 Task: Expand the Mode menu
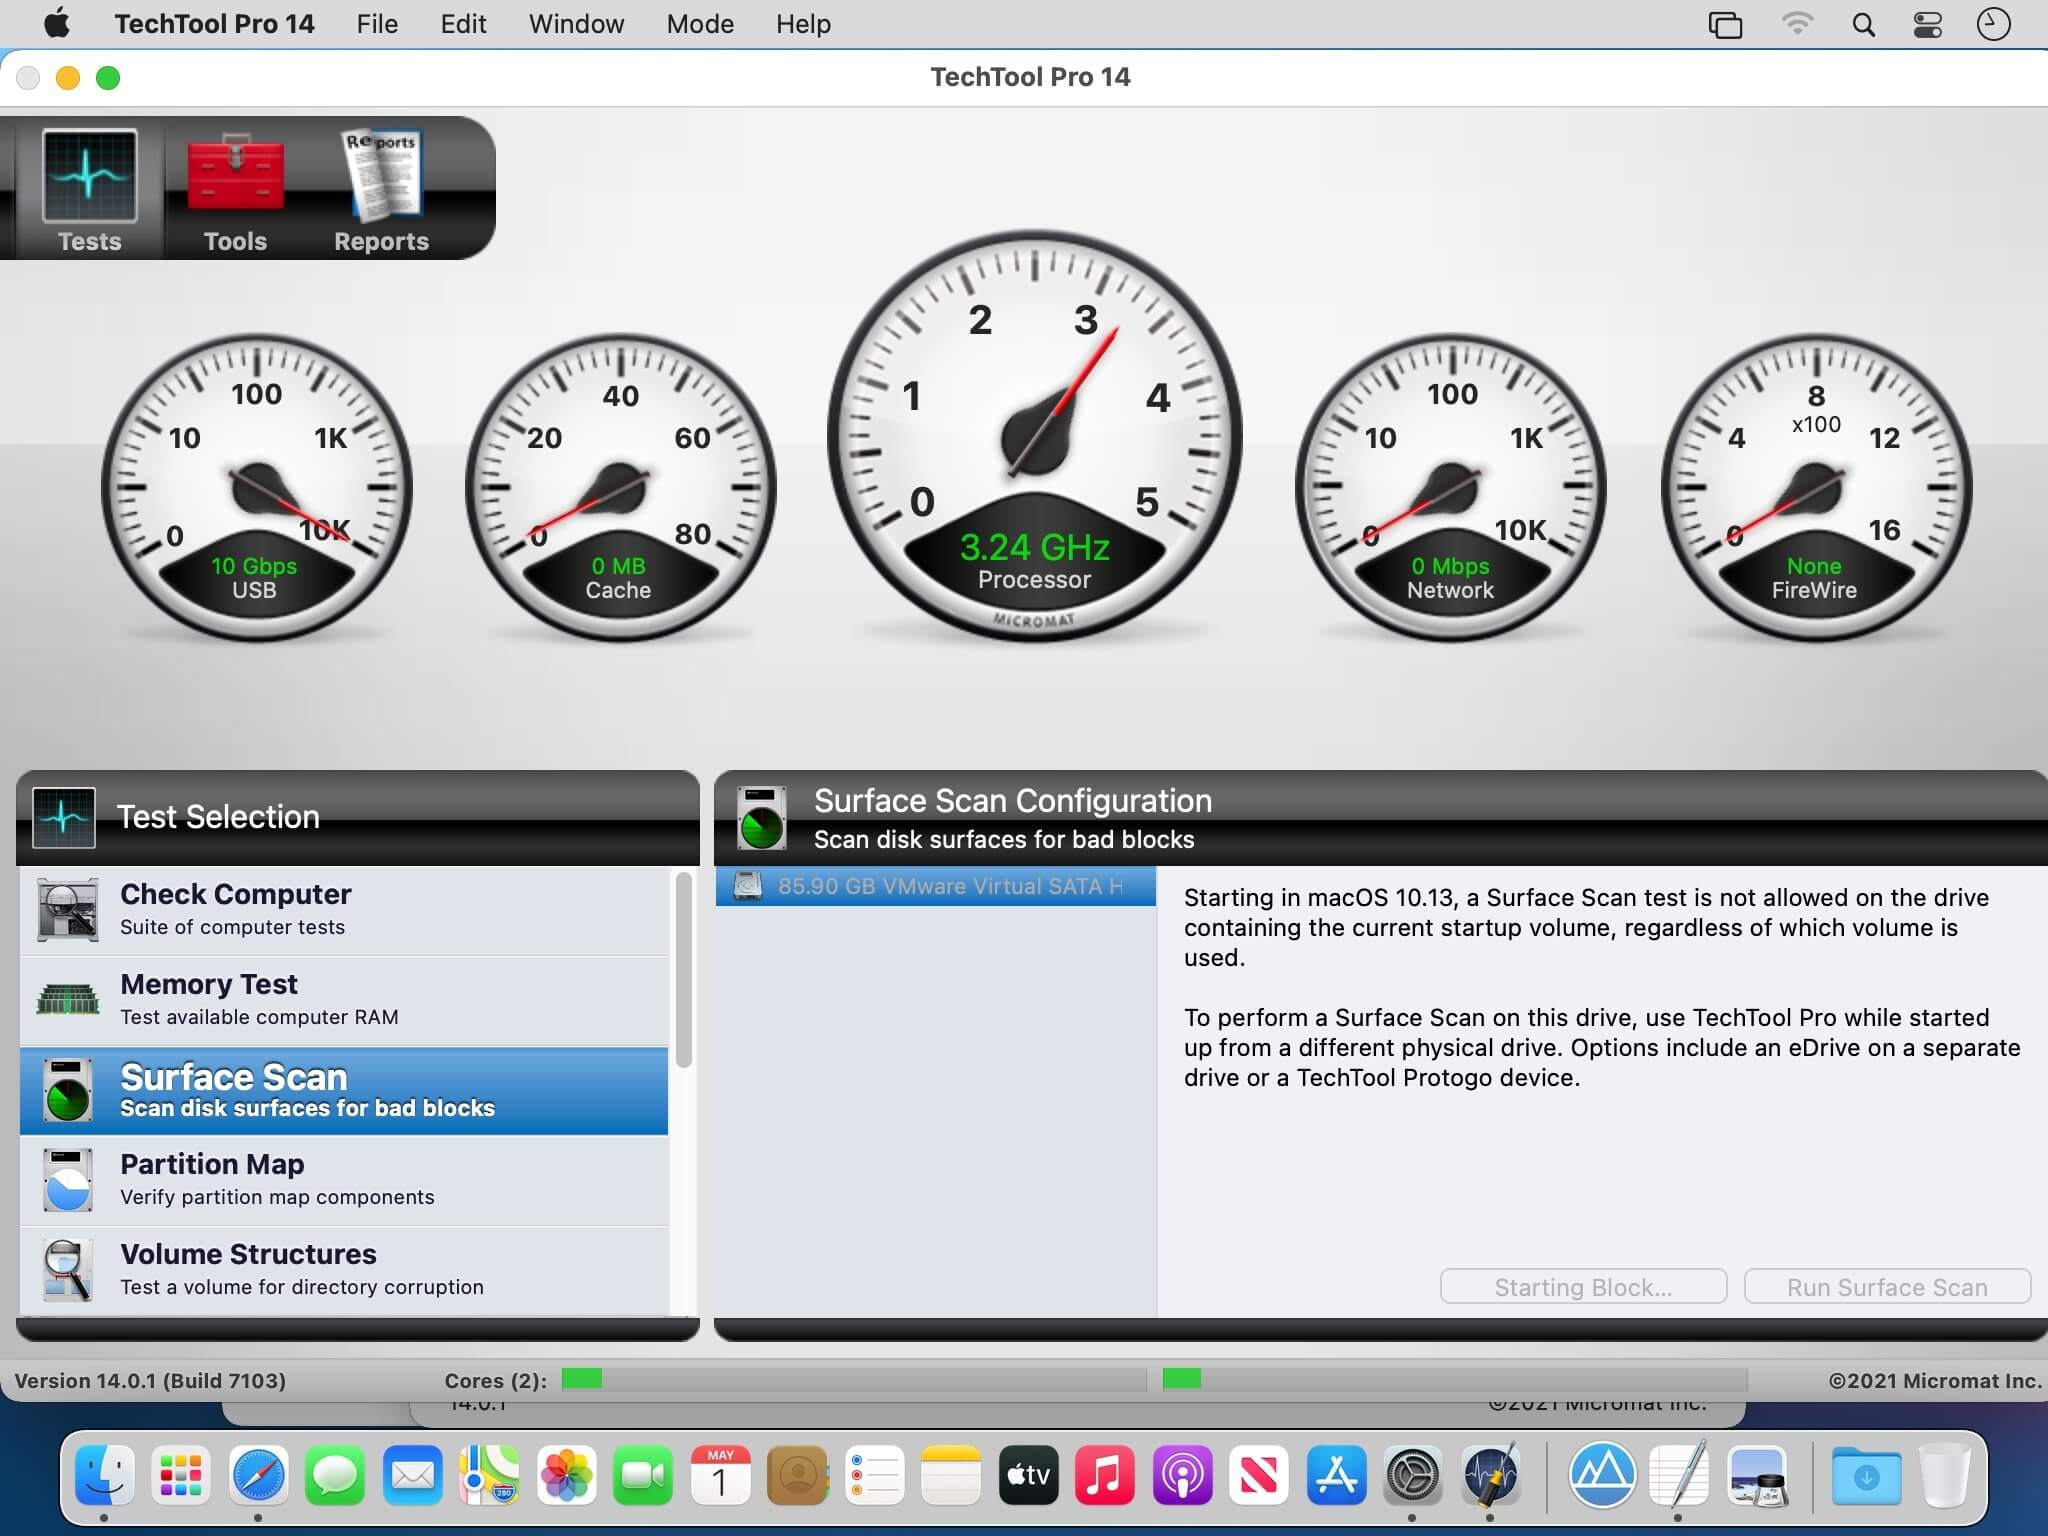[x=698, y=24]
